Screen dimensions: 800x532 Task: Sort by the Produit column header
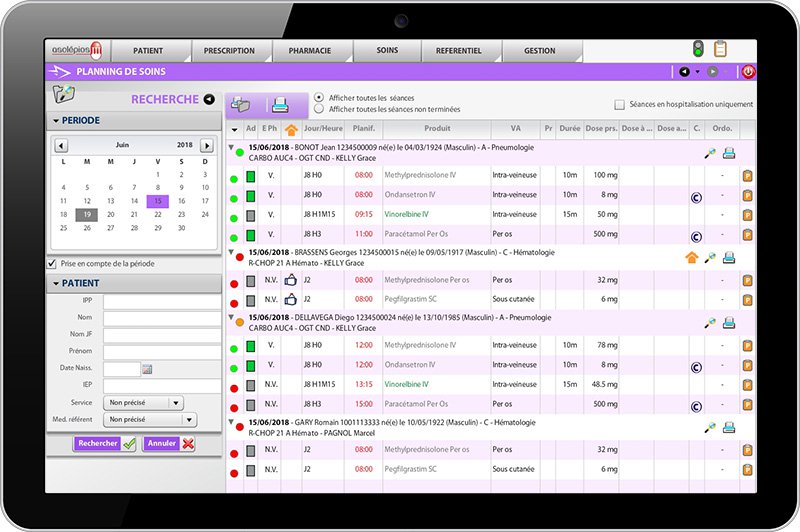point(437,129)
